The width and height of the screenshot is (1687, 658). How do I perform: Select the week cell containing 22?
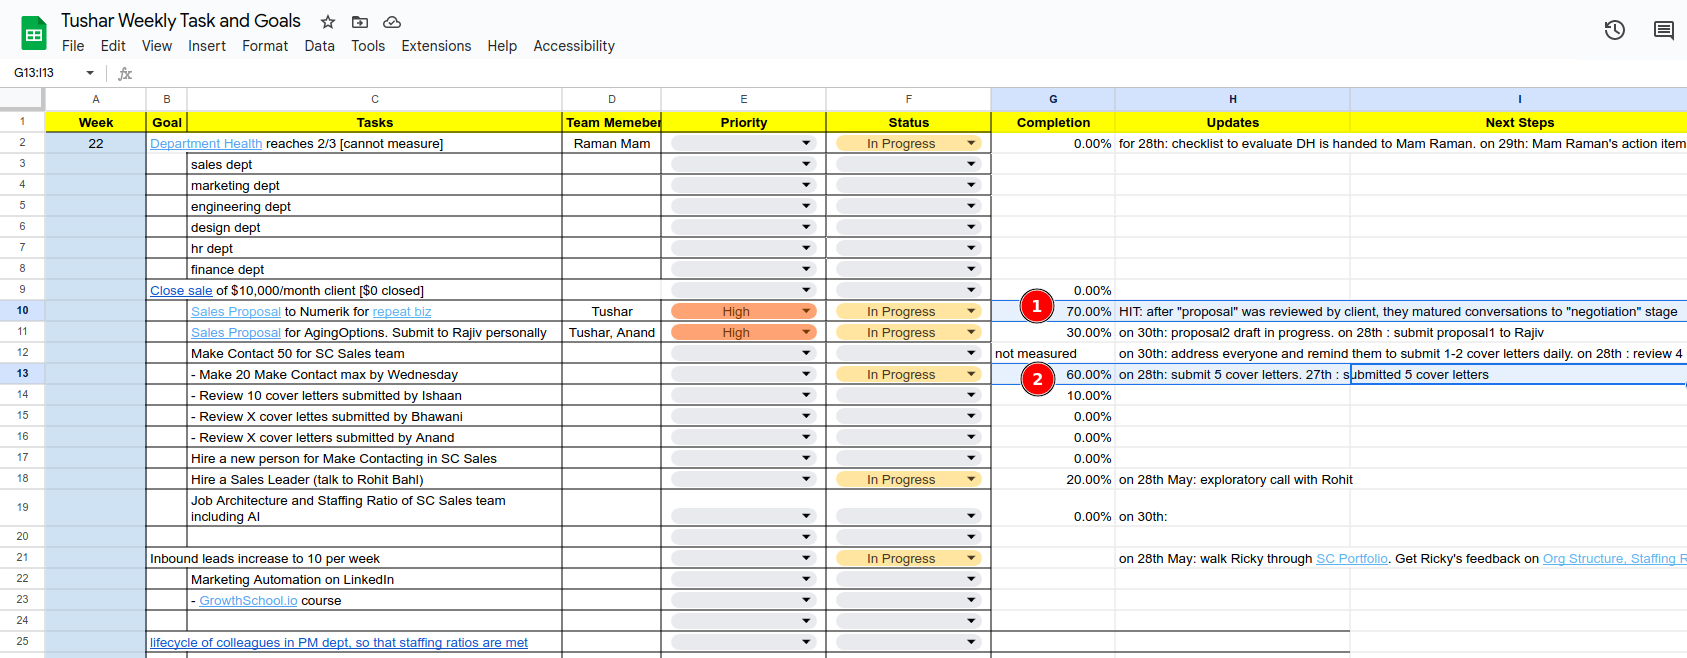click(x=95, y=144)
